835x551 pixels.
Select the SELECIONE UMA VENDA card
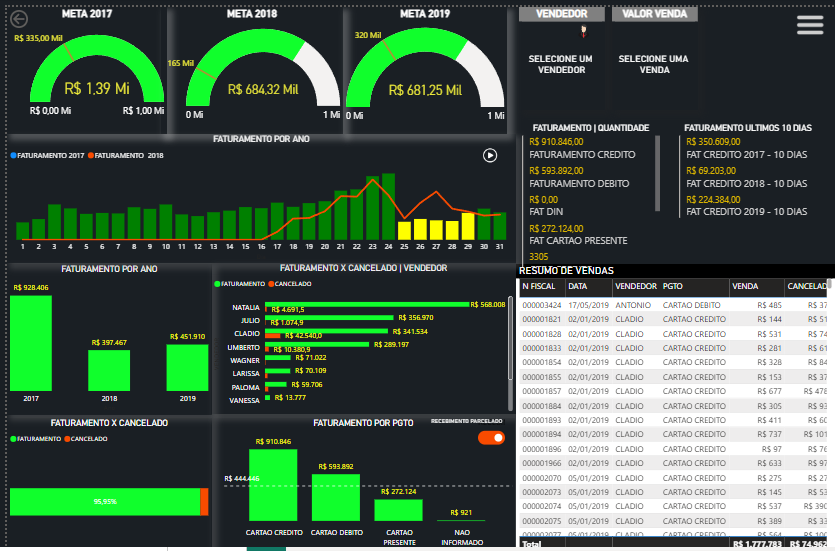pos(653,64)
